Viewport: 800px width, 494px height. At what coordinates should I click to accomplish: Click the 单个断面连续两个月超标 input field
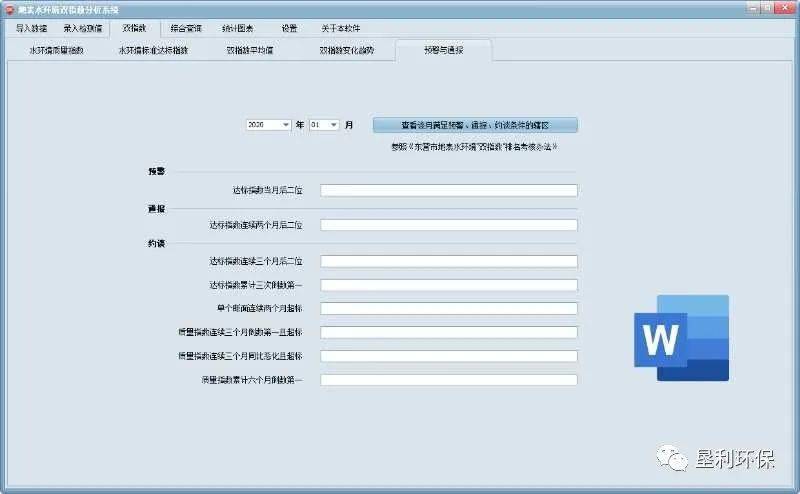(449, 309)
